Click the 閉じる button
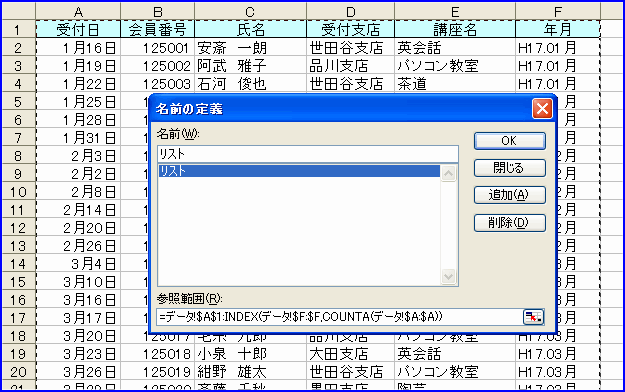 (509, 168)
